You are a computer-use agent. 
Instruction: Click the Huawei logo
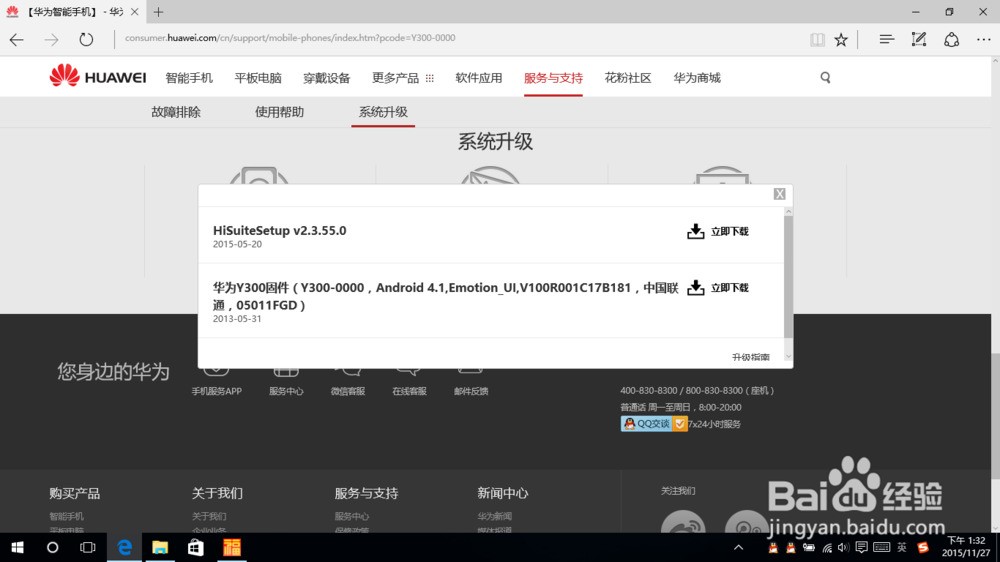pos(98,77)
